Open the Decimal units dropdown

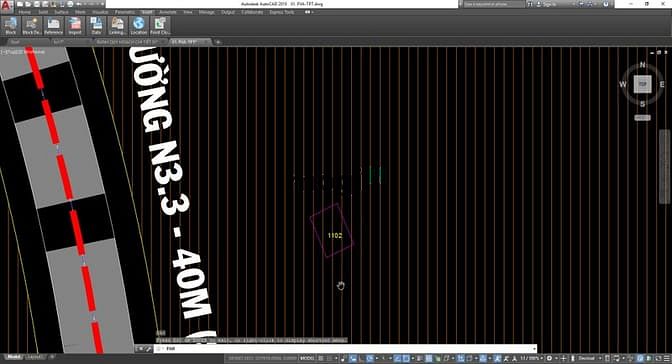(x=589, y=358)
